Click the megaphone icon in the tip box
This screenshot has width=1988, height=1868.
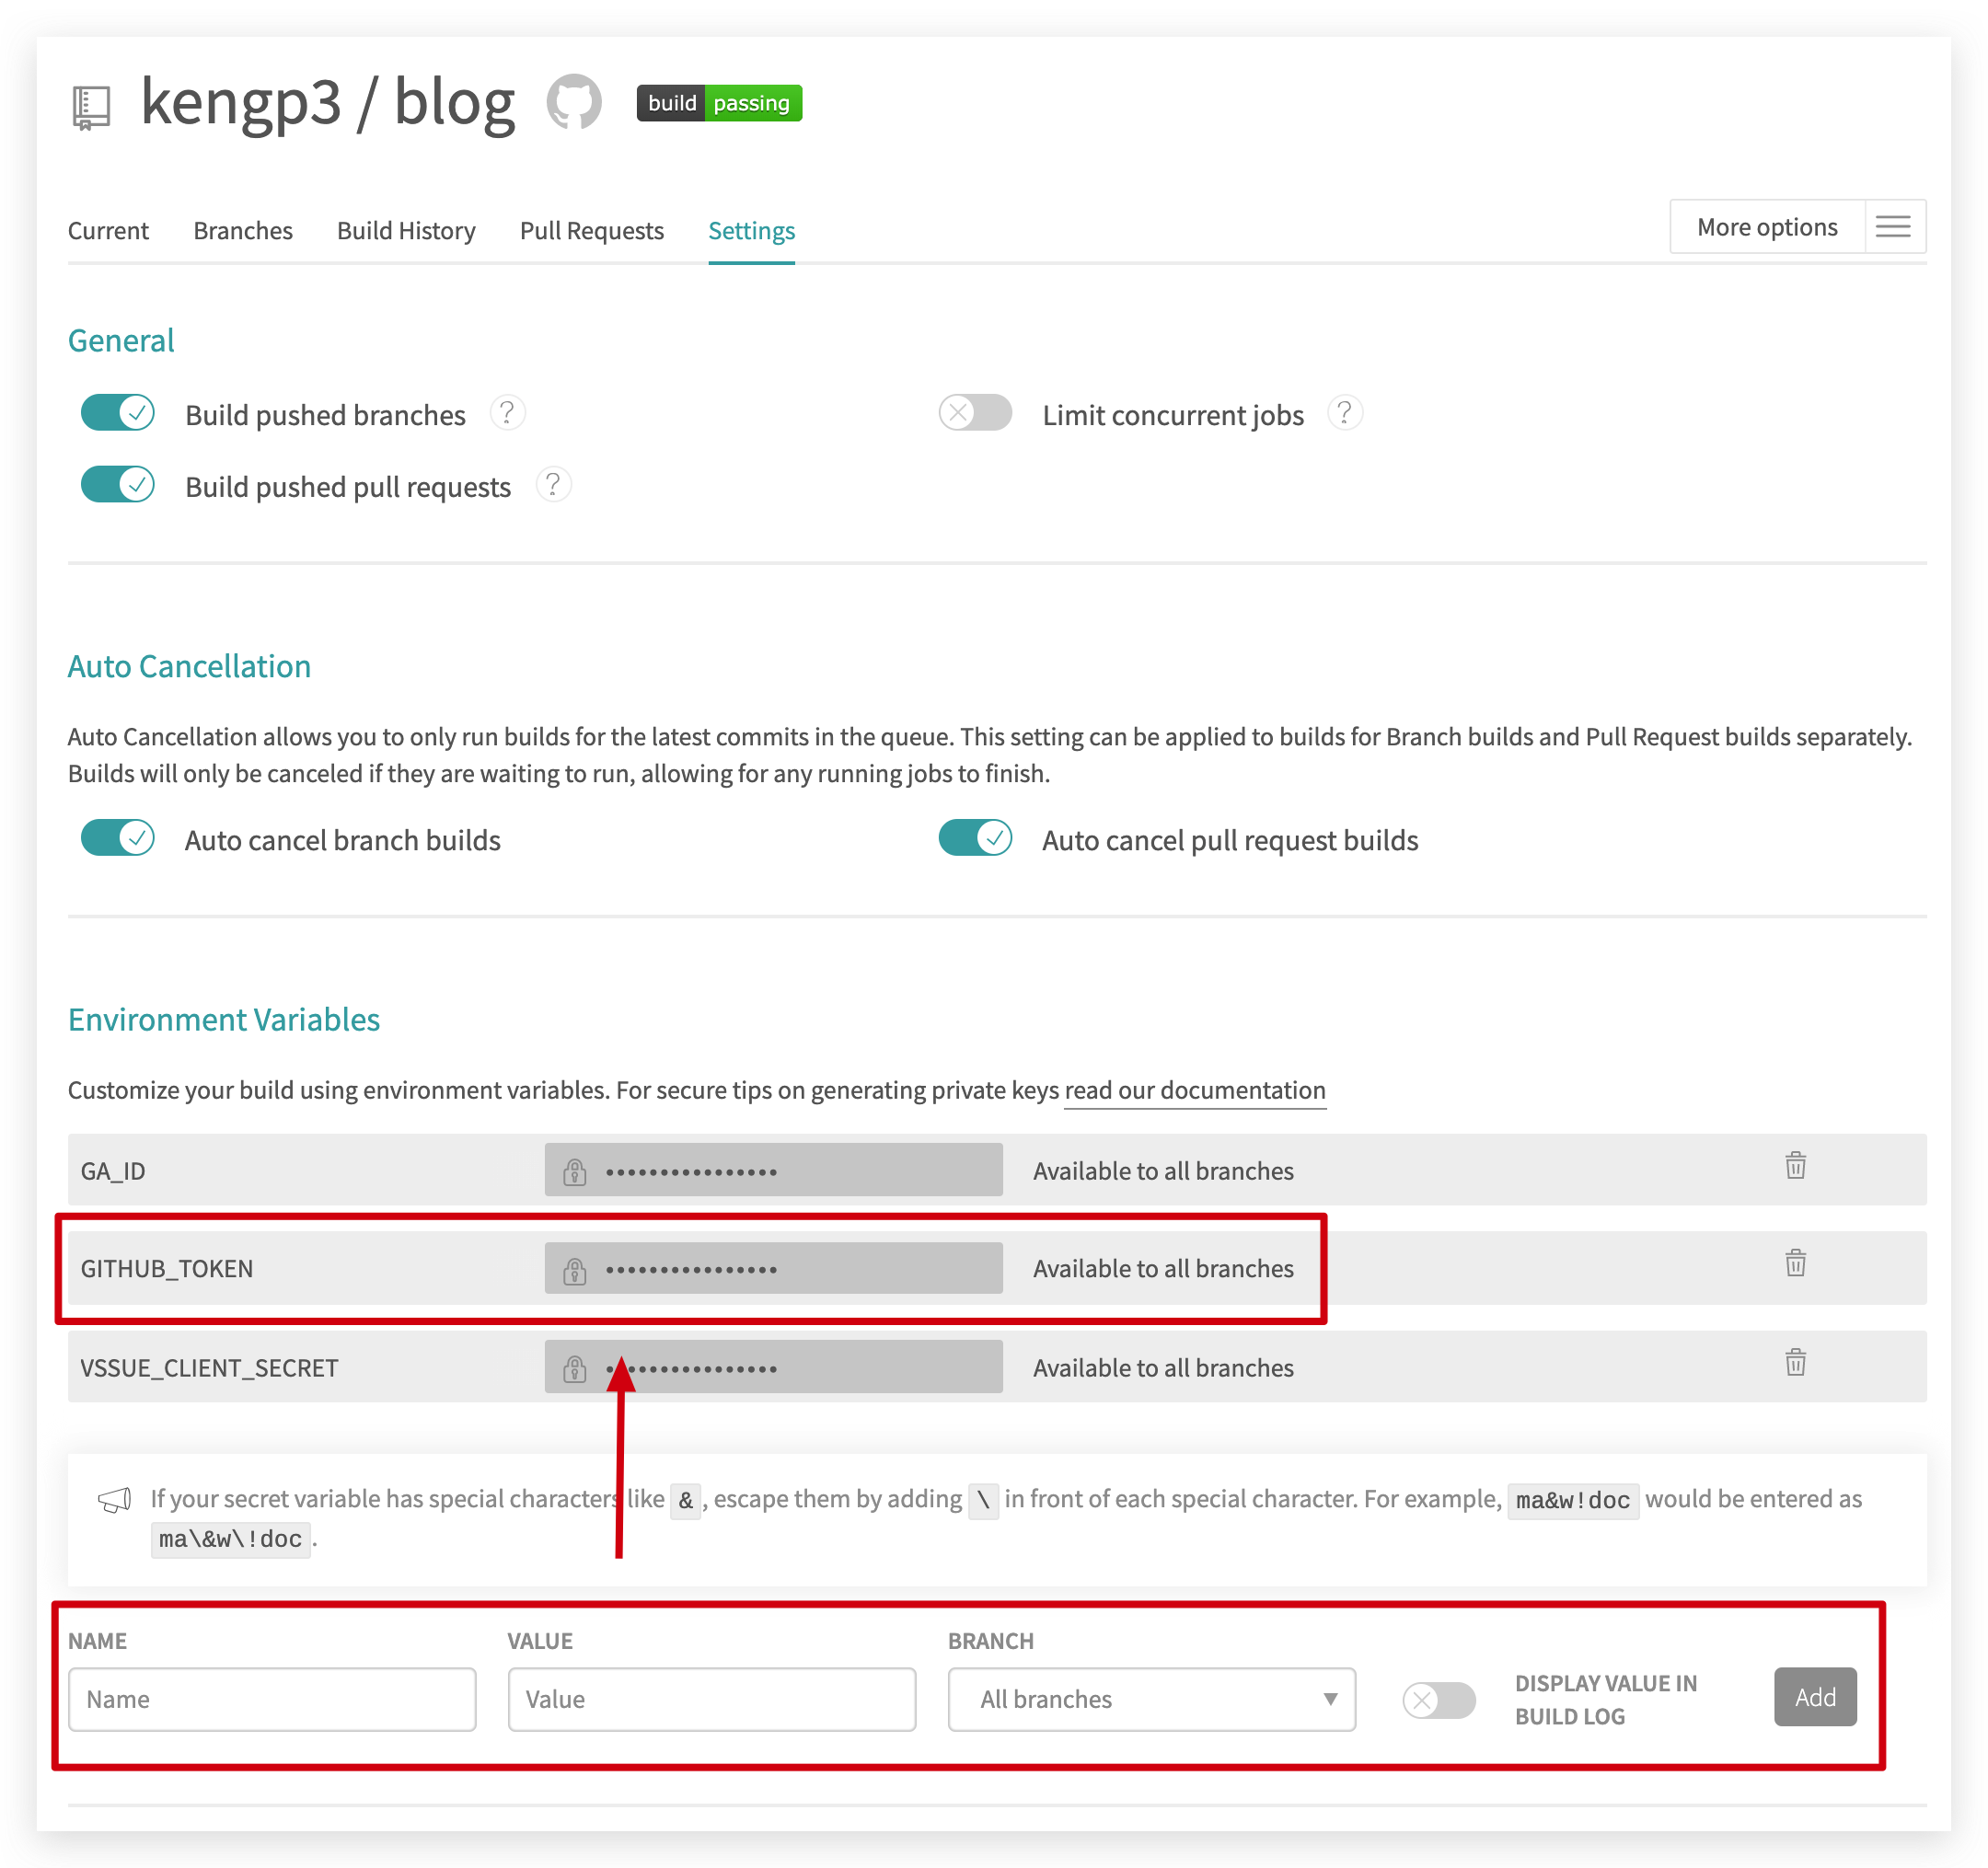coord(114,1500)
